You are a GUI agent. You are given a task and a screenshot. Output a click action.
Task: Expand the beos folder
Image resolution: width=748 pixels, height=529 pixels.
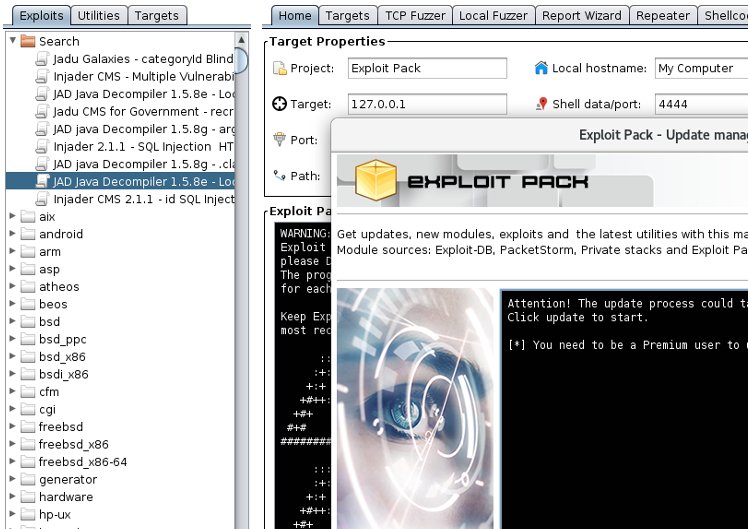point(13,304)
